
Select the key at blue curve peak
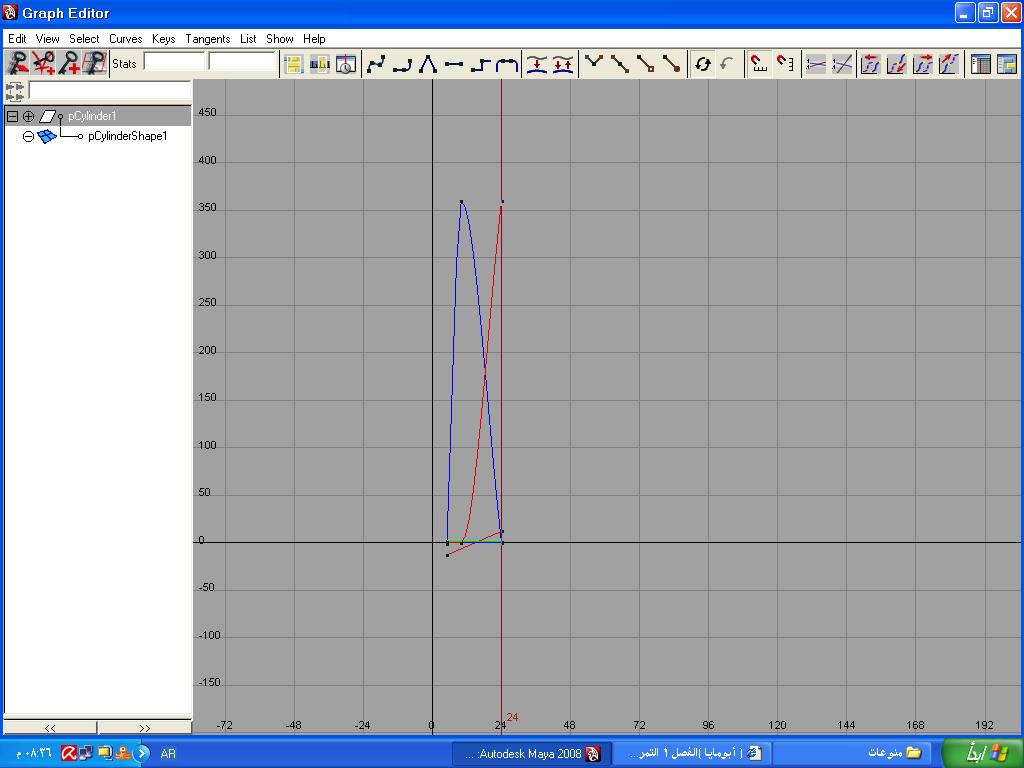(x=461, y=202)
